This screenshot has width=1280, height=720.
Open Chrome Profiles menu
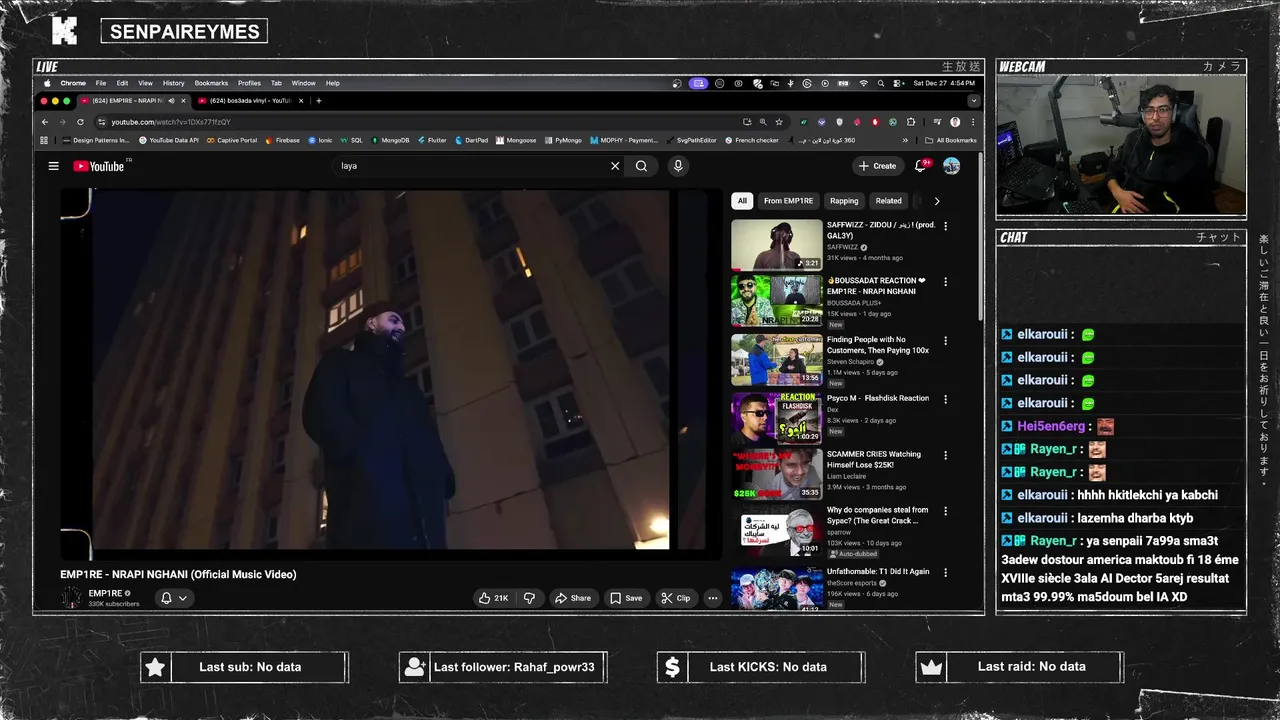249,83
